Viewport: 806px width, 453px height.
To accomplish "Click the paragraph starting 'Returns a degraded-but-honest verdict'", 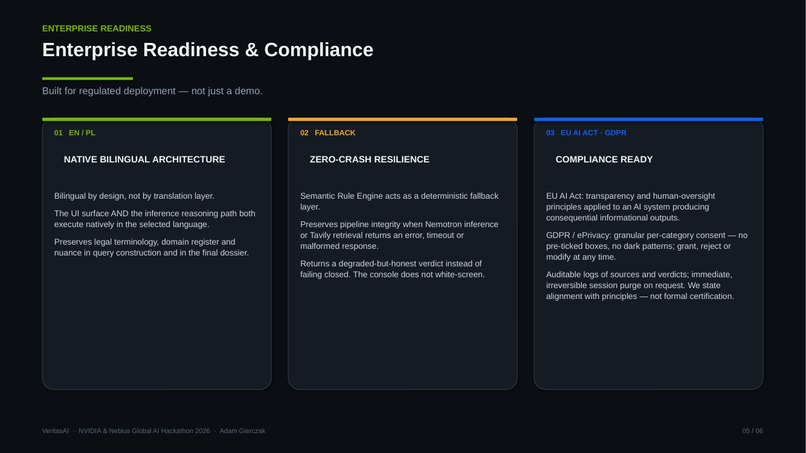I will click(392, 269).
